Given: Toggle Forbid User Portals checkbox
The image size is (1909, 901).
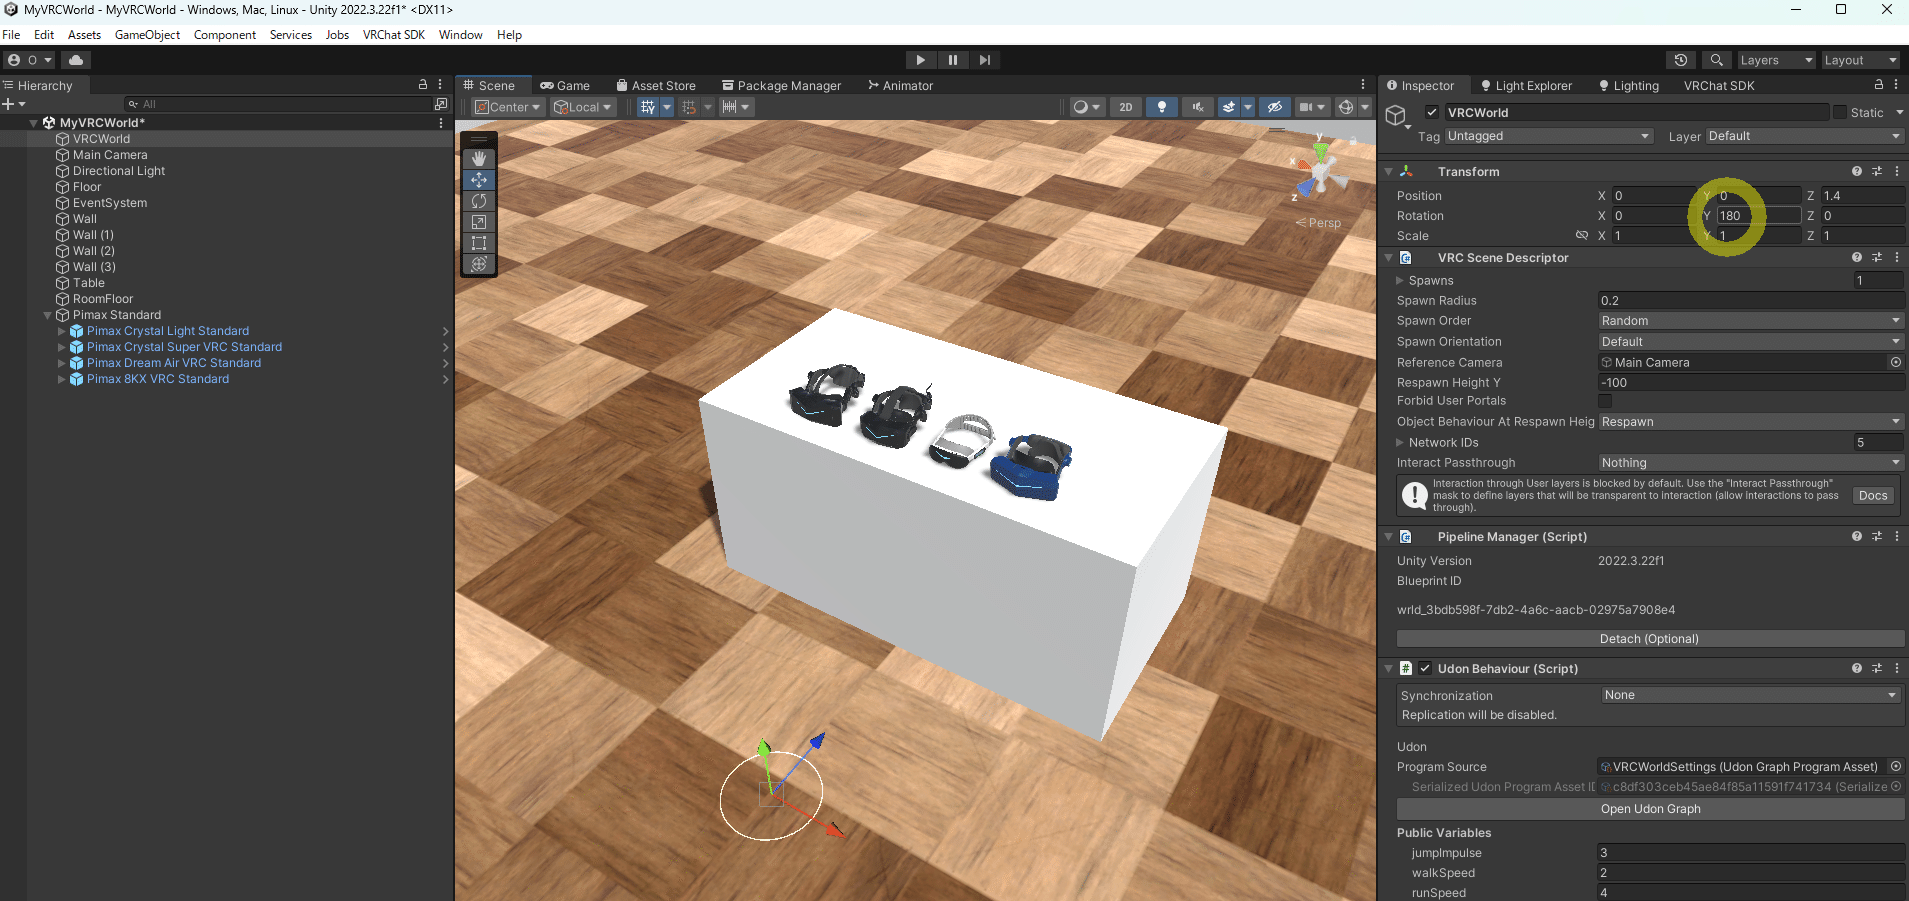Looking at the screenshot, I should [x=1605, y=401].
